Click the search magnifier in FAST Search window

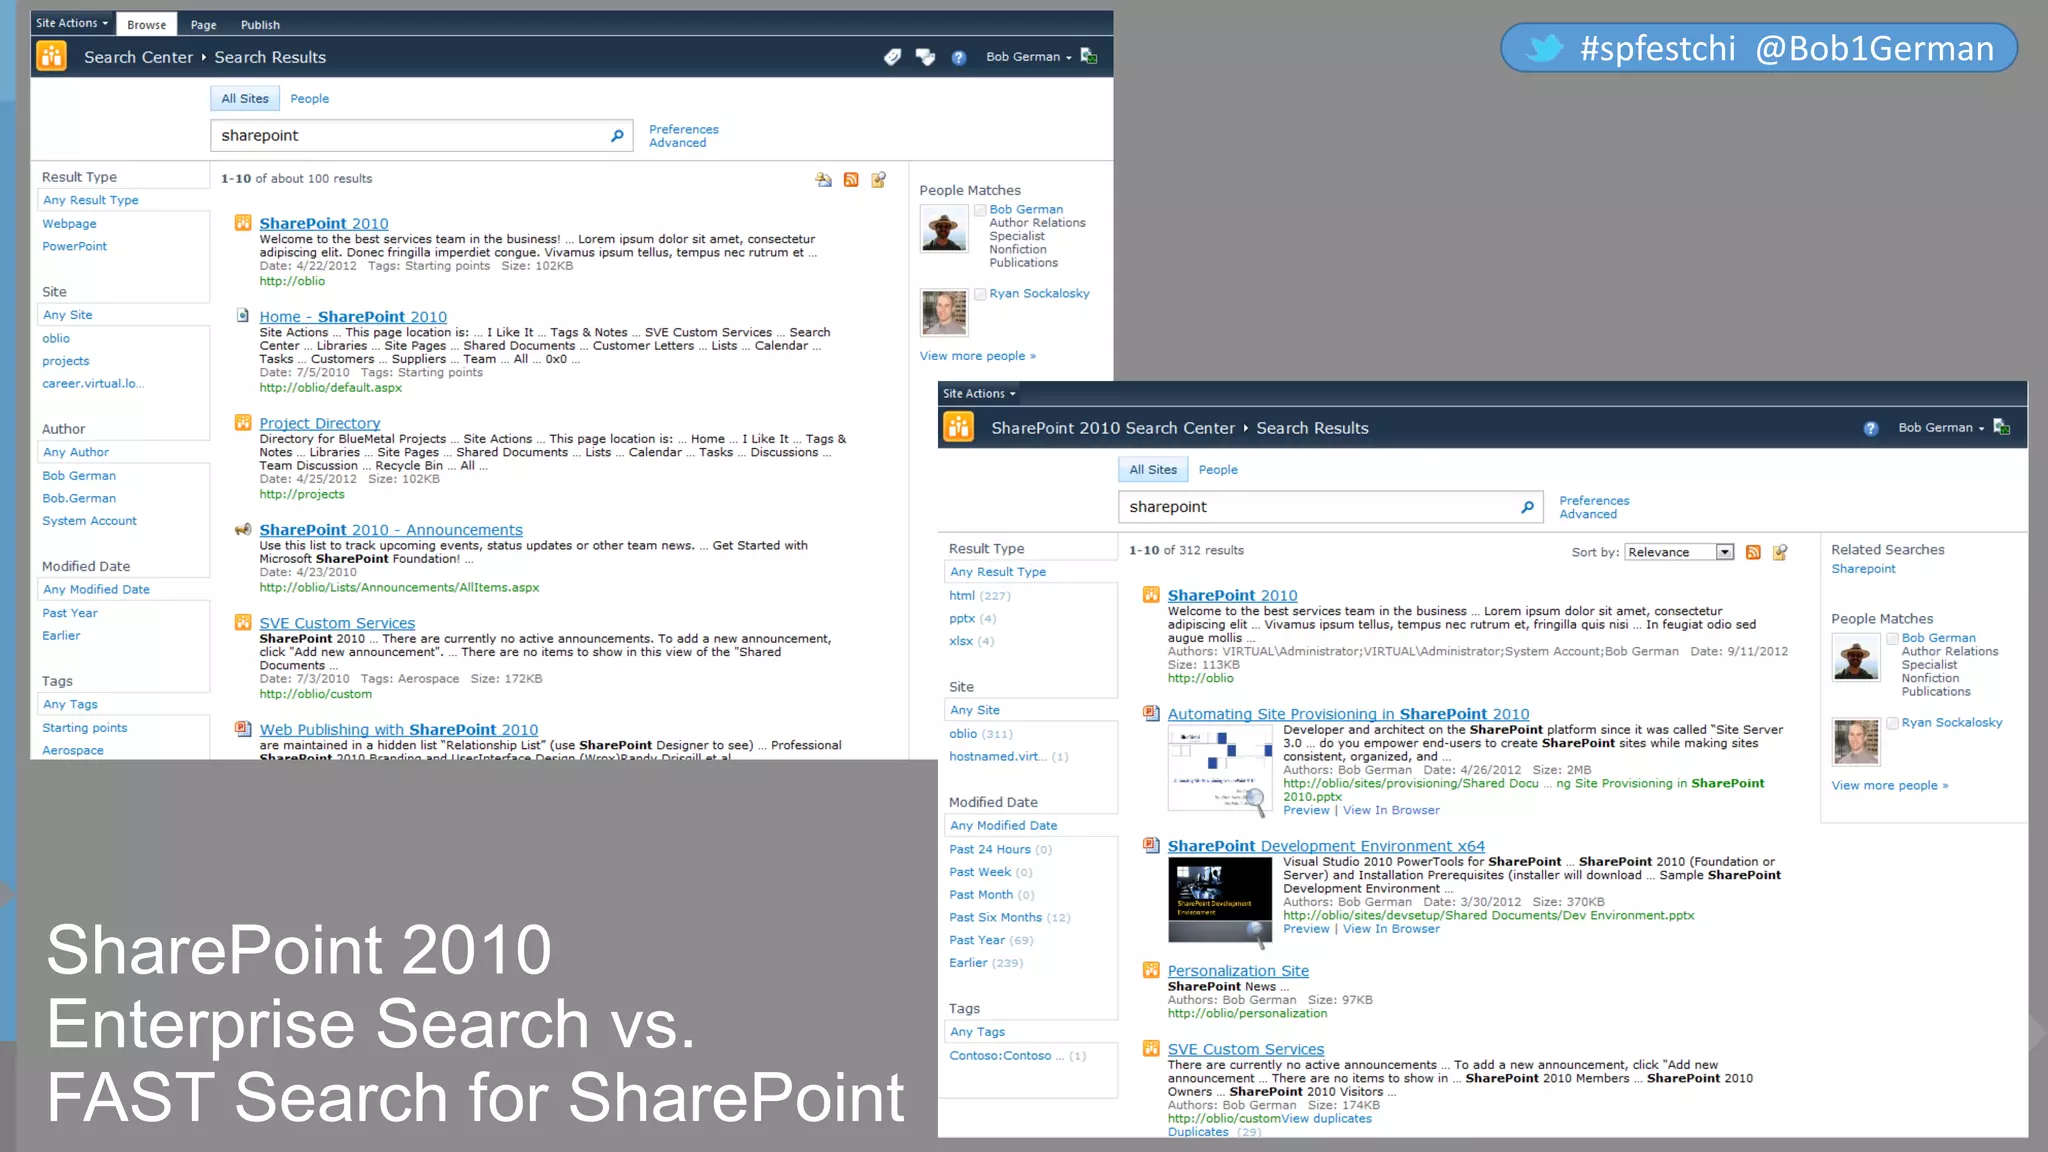1527,507
